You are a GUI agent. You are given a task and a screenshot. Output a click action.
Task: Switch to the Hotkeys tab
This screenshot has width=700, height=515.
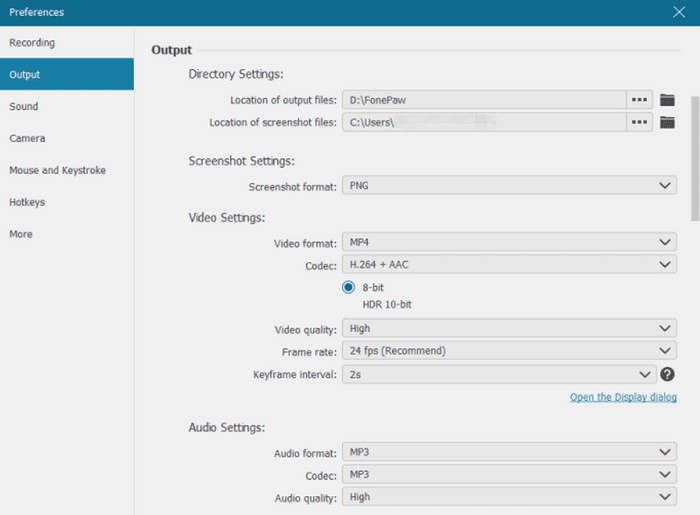coord(67,202)
